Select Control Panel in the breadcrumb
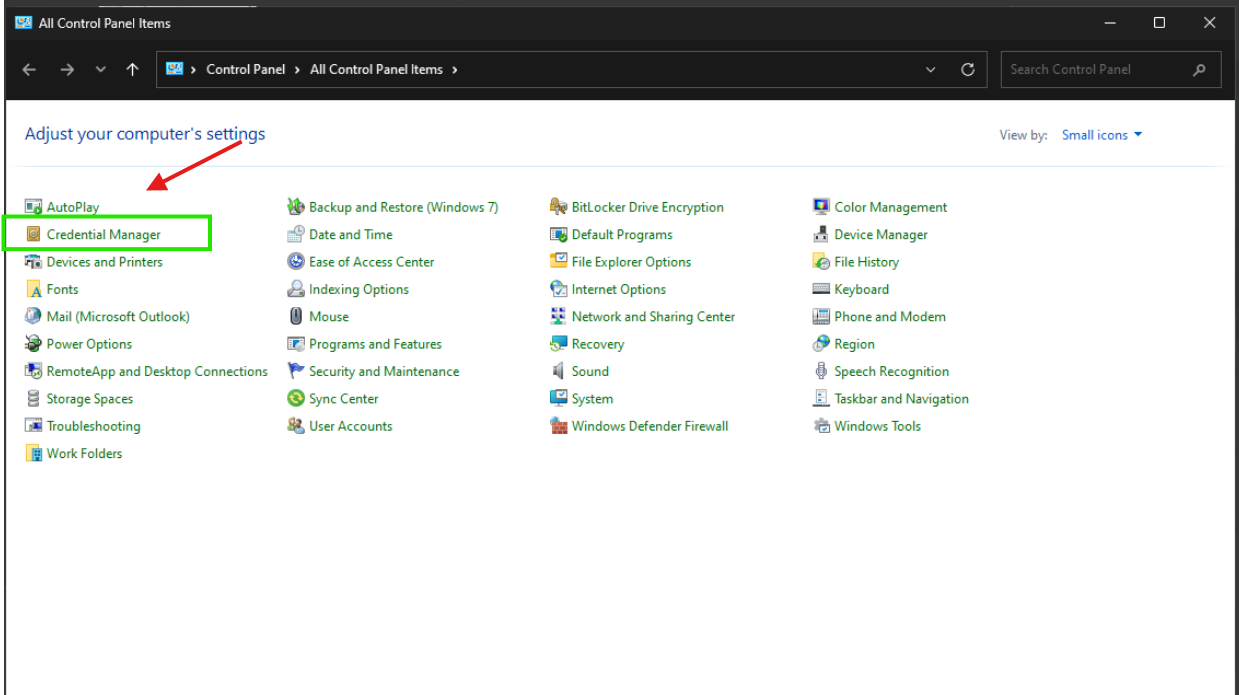The width and height of the screenshot is (1239, 695). point(246,70)
